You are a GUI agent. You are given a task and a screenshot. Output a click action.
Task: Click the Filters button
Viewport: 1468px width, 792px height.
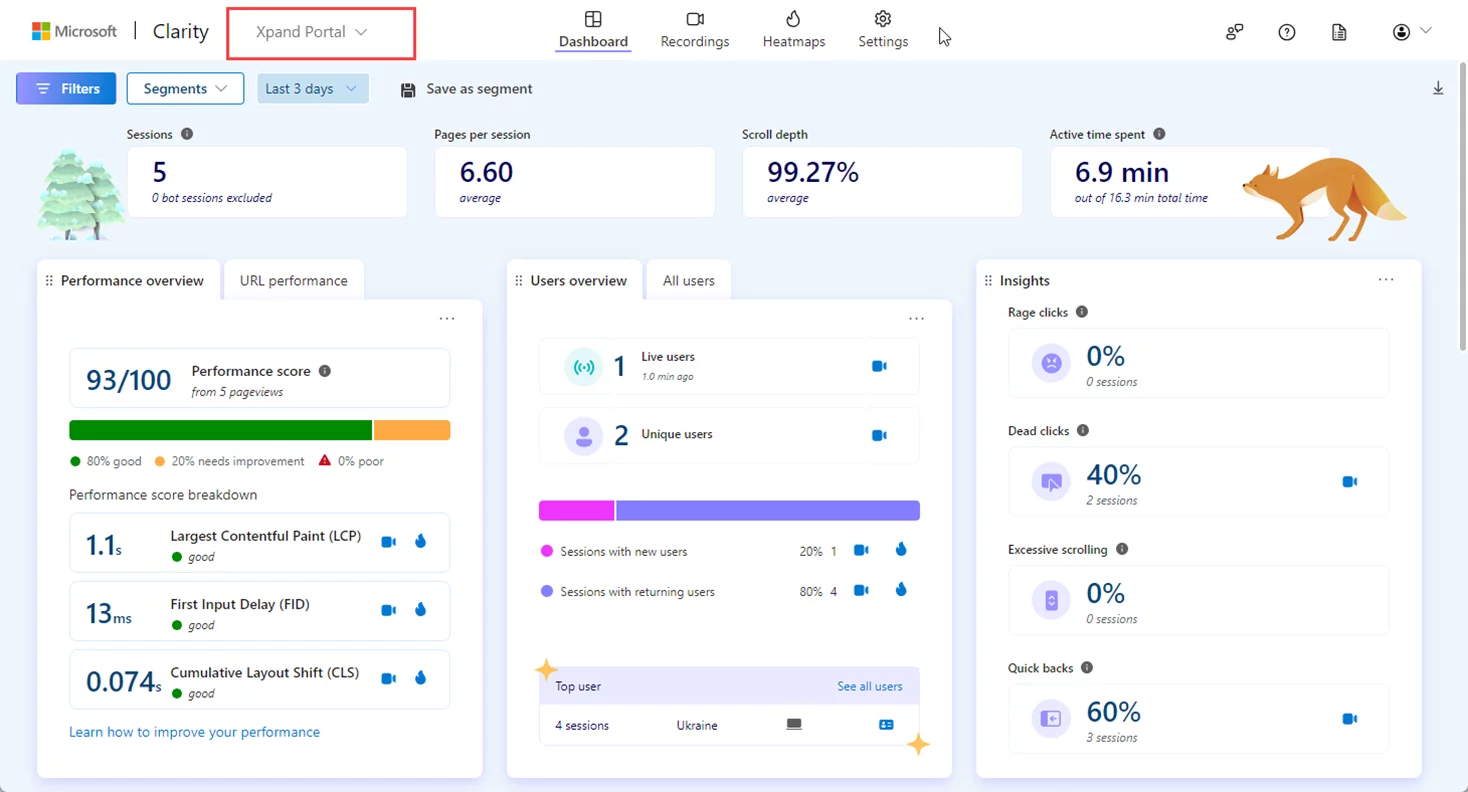coord(66,89)
